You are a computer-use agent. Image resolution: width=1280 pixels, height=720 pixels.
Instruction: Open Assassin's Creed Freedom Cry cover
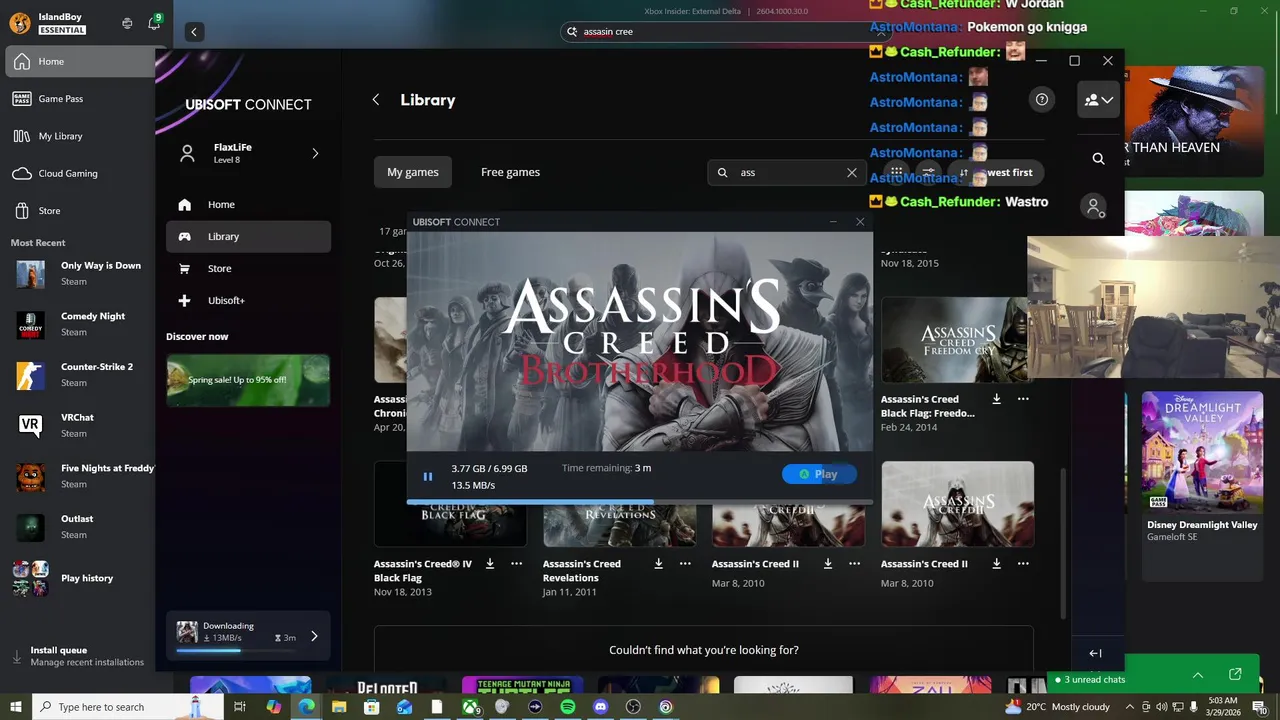point(957,340)
